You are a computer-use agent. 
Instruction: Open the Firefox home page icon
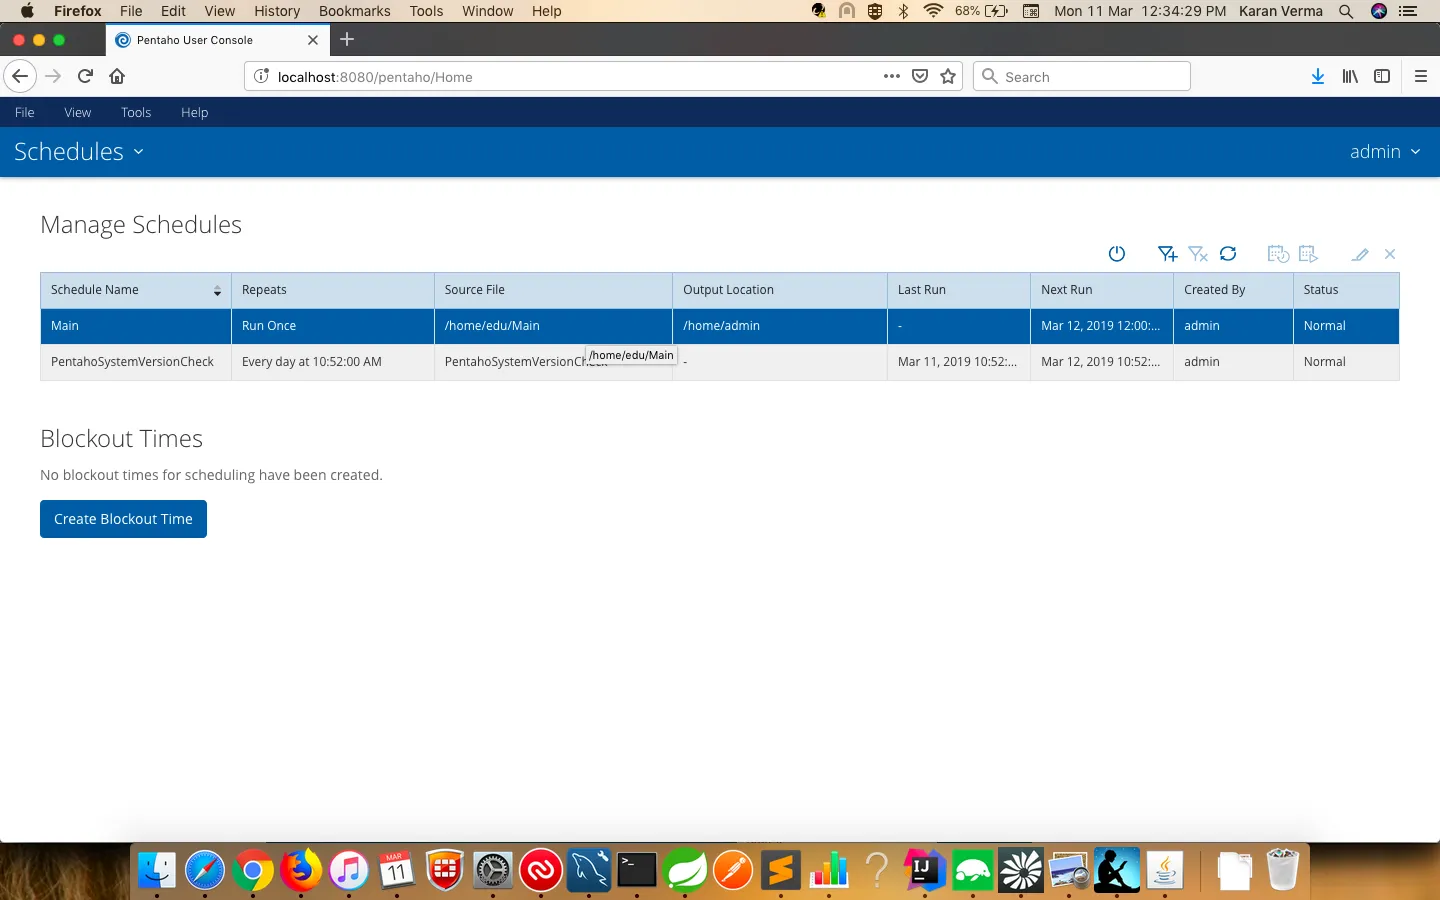(x=117, y=76)
